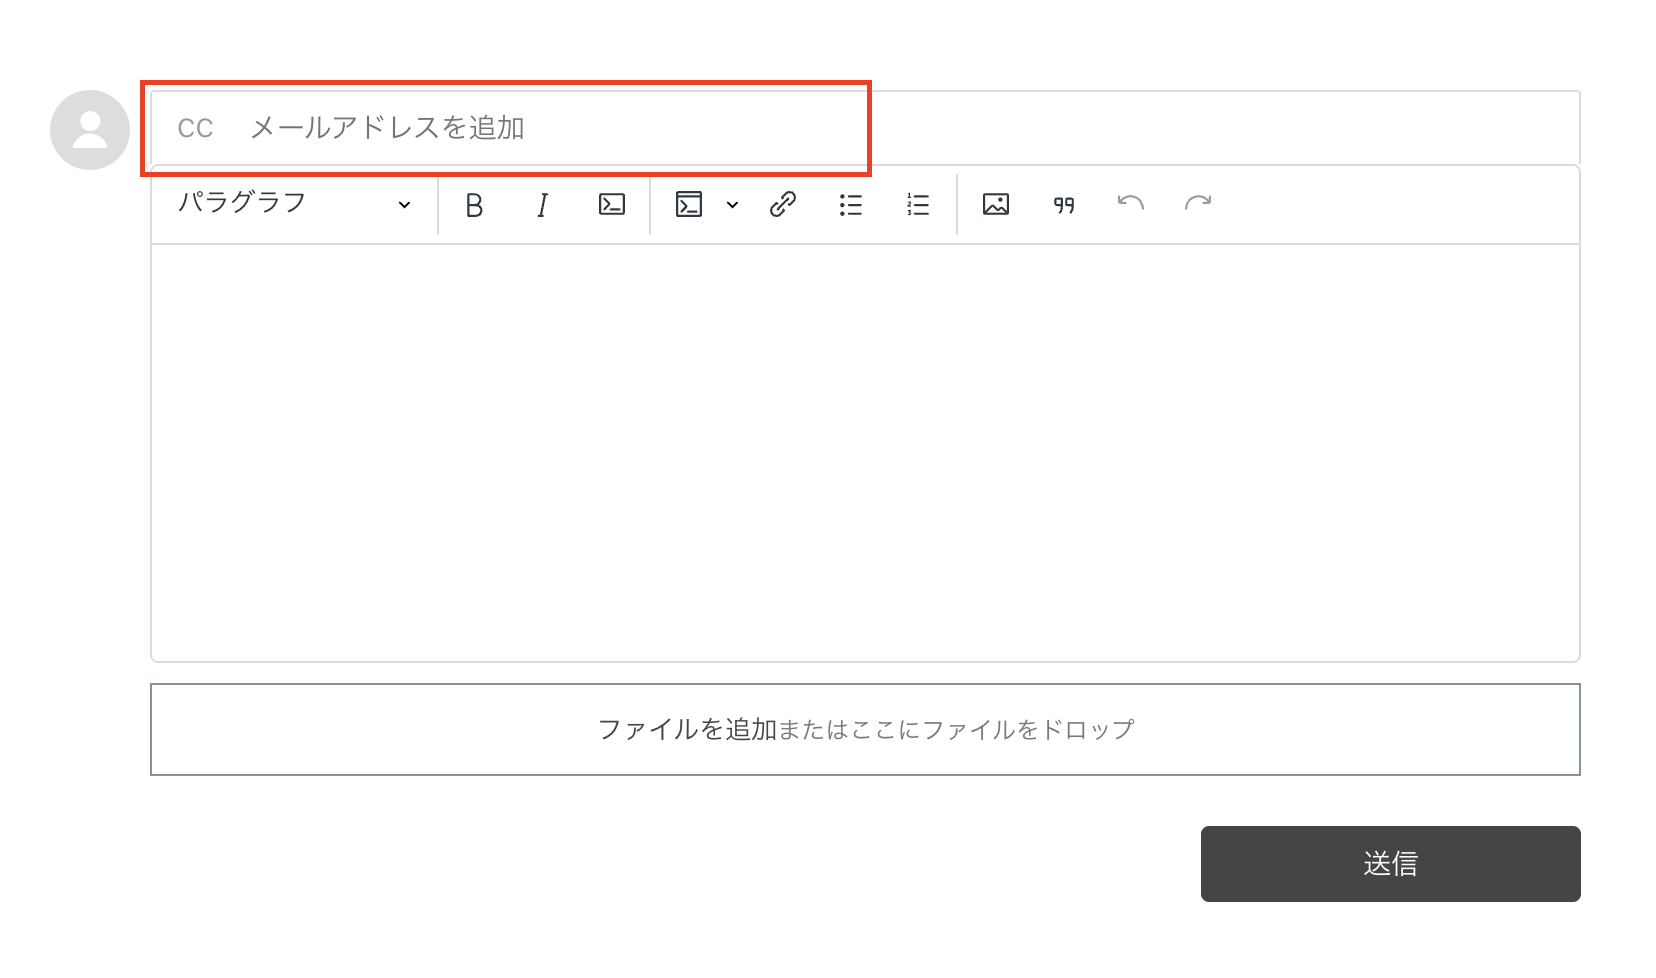Toggle bold formatting
The height and width of the screenshot is (978, 1656).
tap(474, 204)
